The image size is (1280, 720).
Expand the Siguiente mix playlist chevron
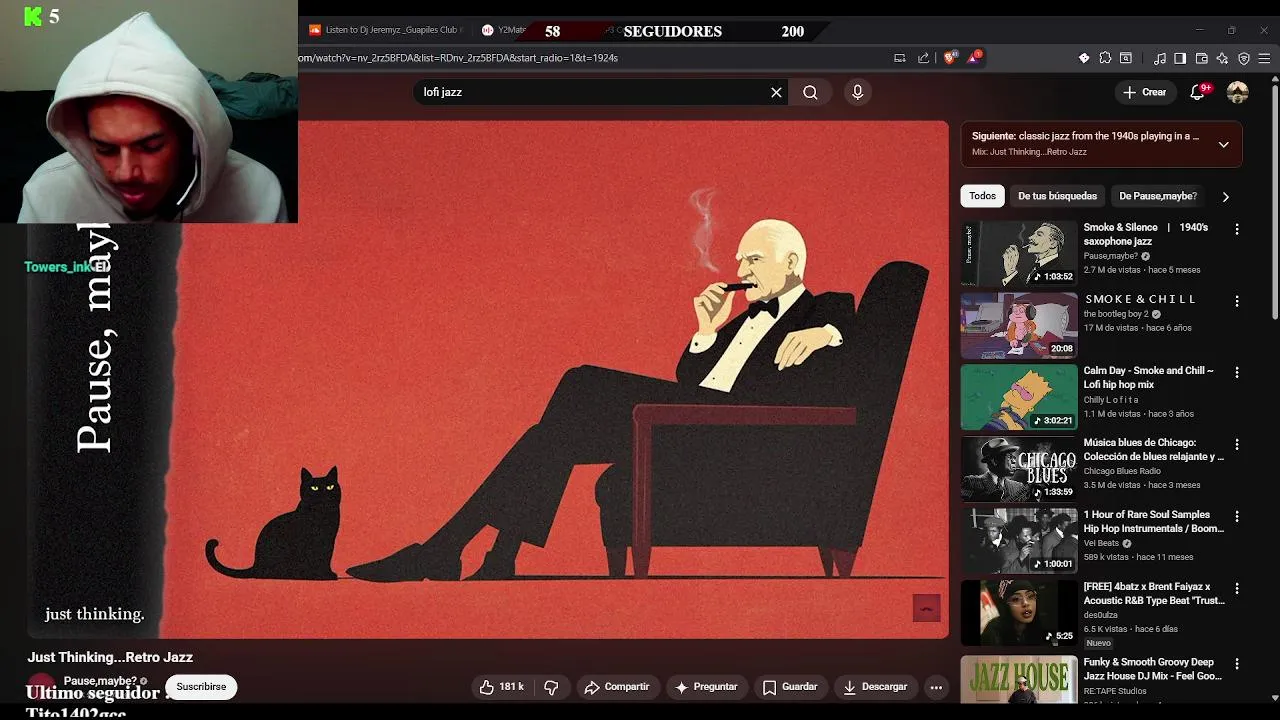1223,144
